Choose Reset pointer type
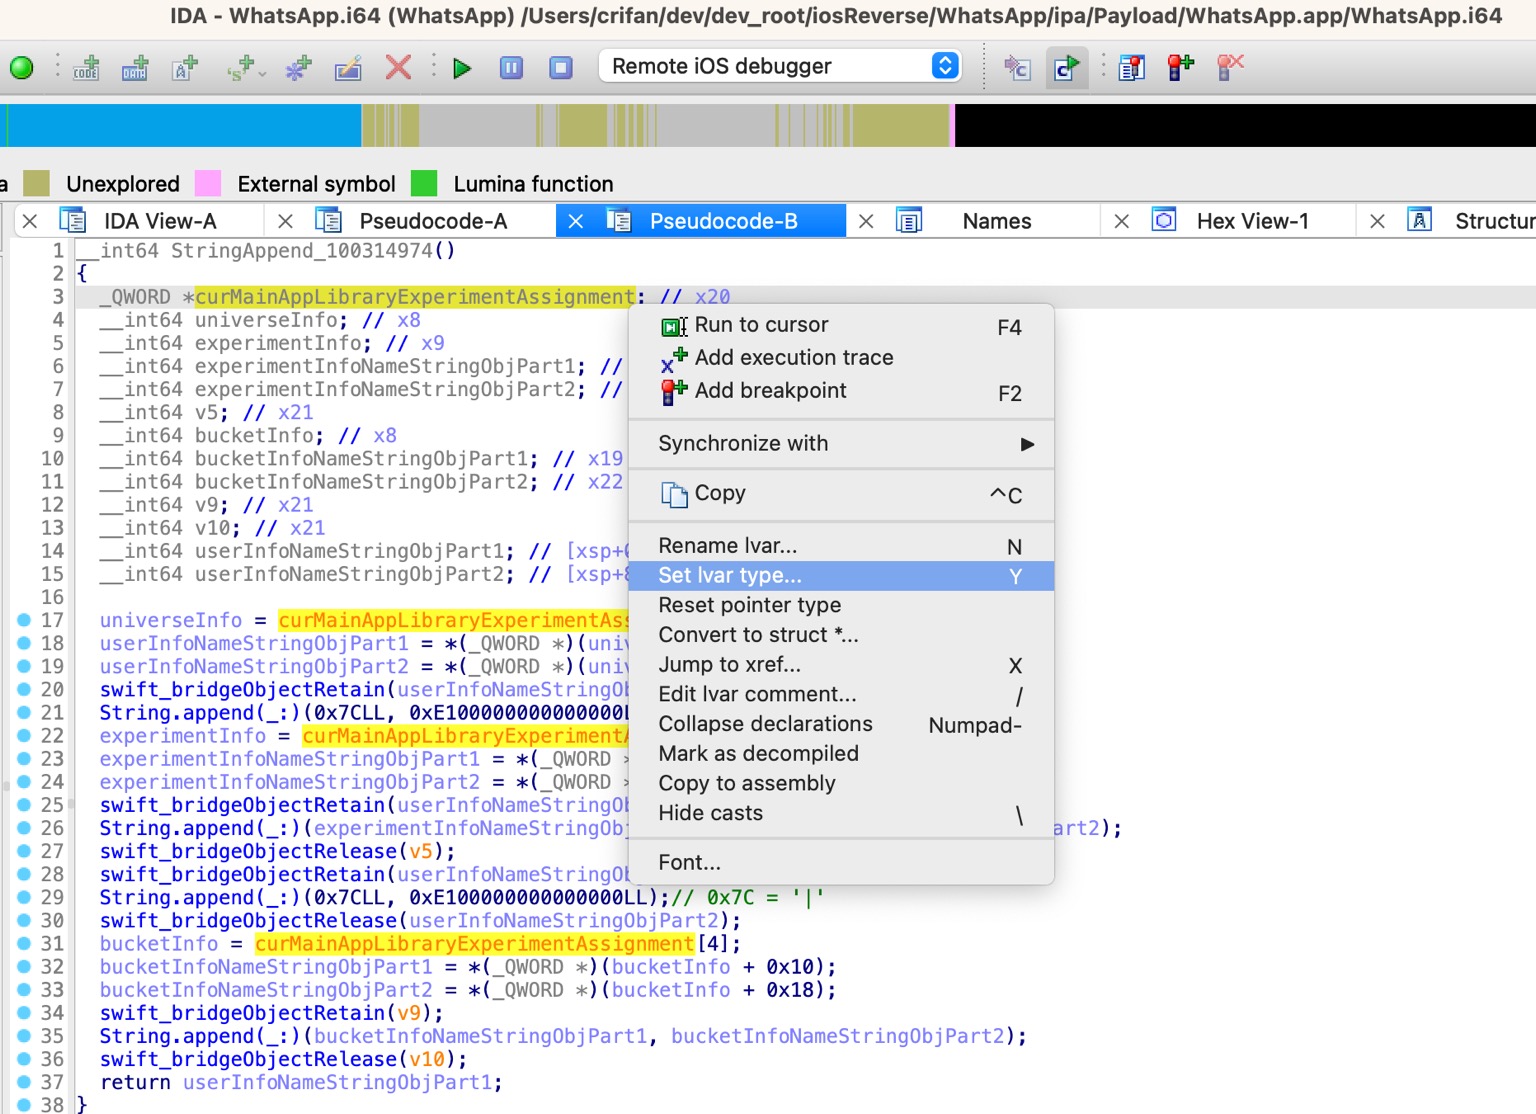This screenshot has height=1114, width=1536. tap(841, 605)
